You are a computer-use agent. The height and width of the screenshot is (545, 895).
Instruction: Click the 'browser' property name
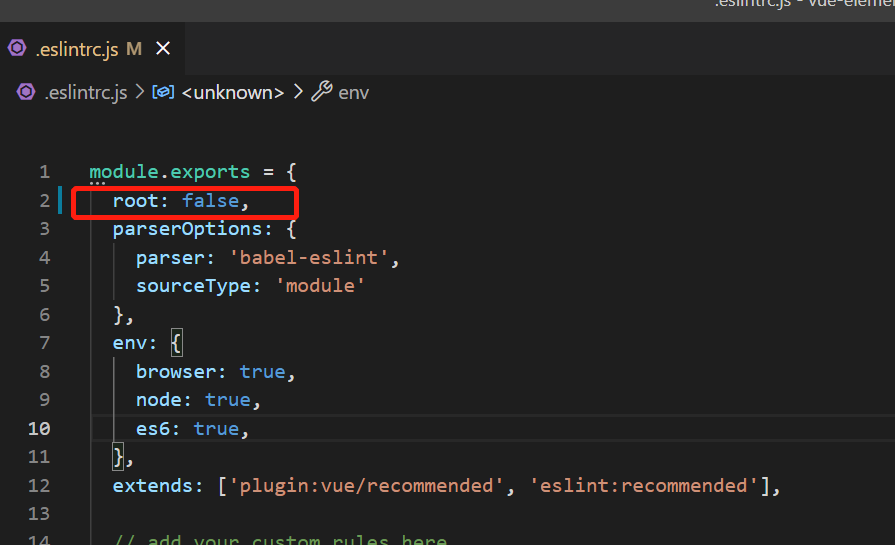click(x=176, y=372)
